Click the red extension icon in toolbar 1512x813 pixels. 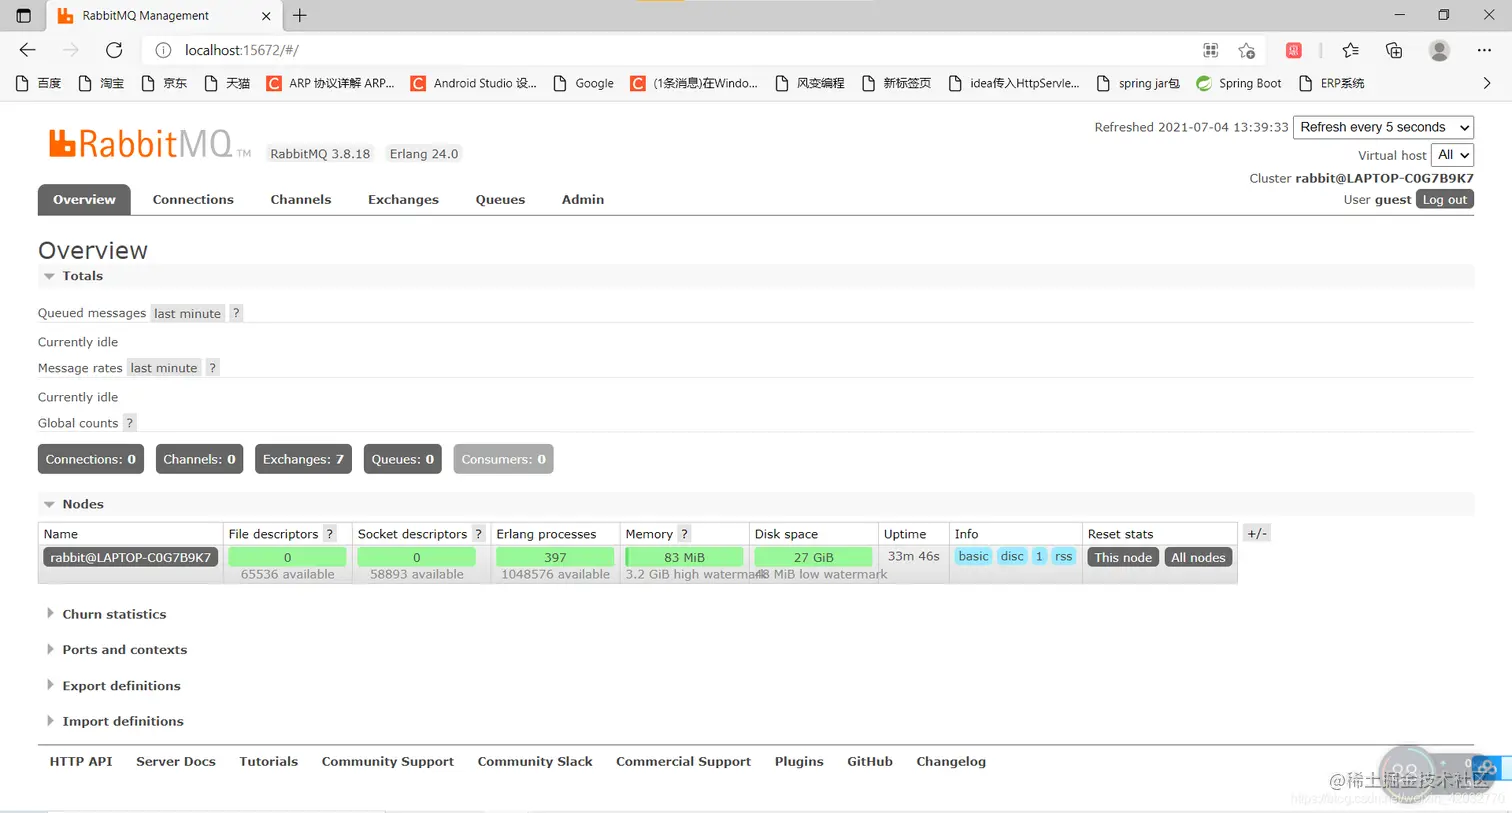1293,50
